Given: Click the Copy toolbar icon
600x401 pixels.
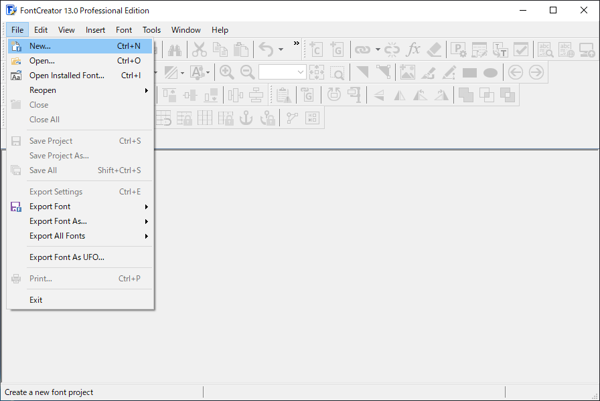Looking at the screenshot, I should point(220,50).
